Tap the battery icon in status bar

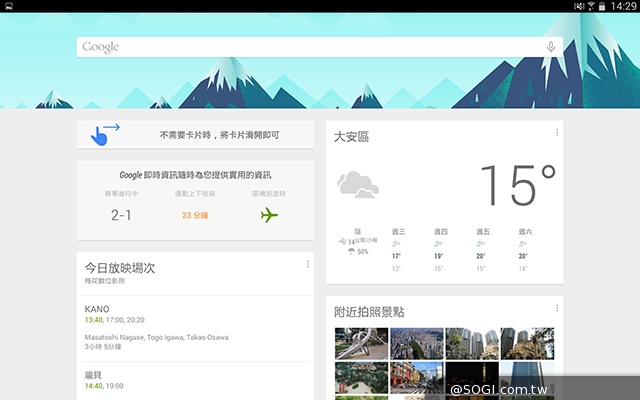[x=602, y=6]
